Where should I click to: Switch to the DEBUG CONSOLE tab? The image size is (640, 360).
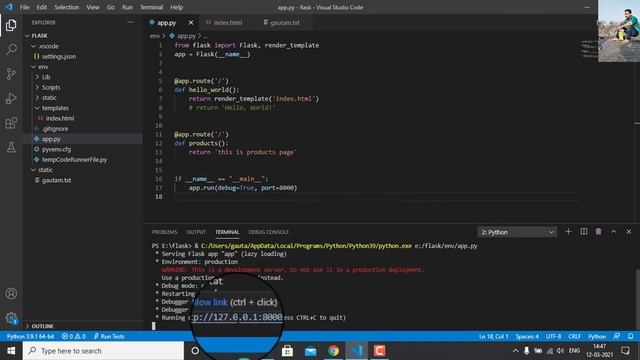coord(269,232)
